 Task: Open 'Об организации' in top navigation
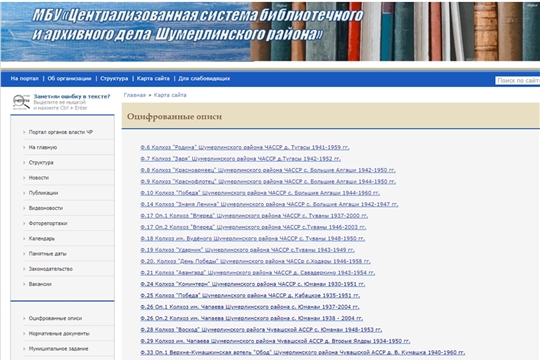coord(69,79)
